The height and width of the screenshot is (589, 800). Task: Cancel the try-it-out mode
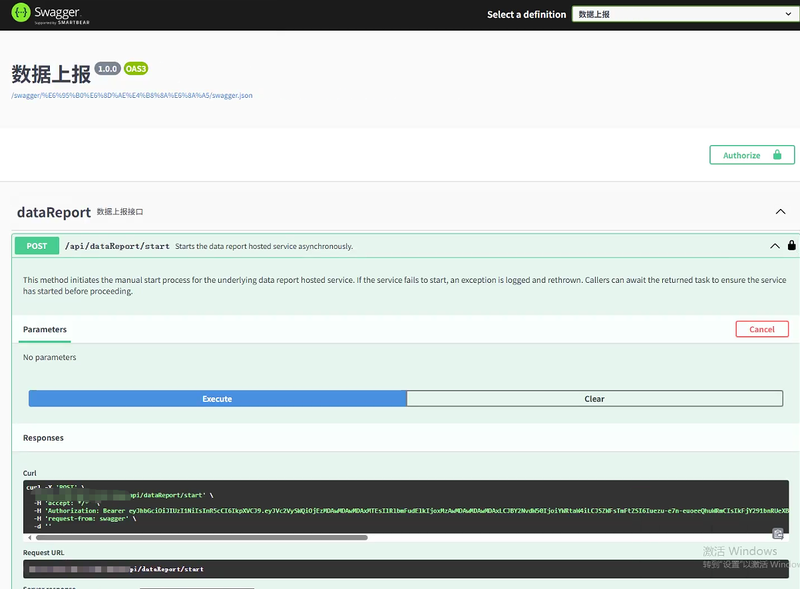tap(761, 329)
